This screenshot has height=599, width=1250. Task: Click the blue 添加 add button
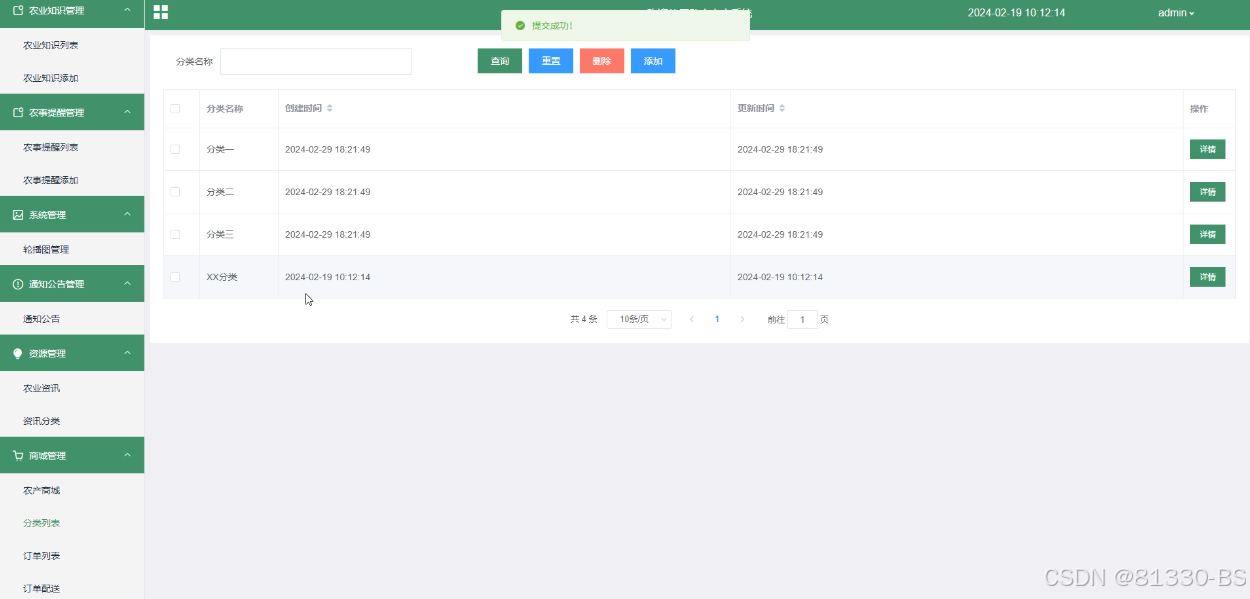tap(653, 61)
